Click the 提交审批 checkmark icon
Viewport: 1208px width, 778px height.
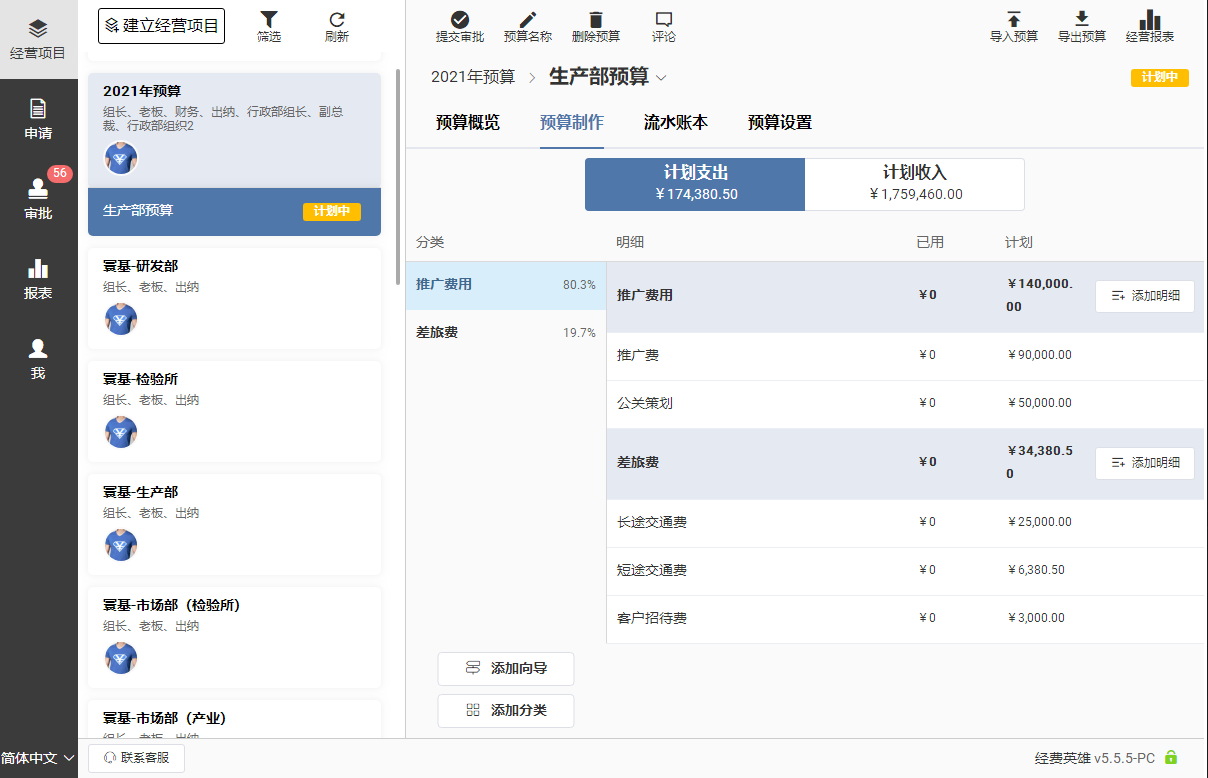click(x=460, y=20)
